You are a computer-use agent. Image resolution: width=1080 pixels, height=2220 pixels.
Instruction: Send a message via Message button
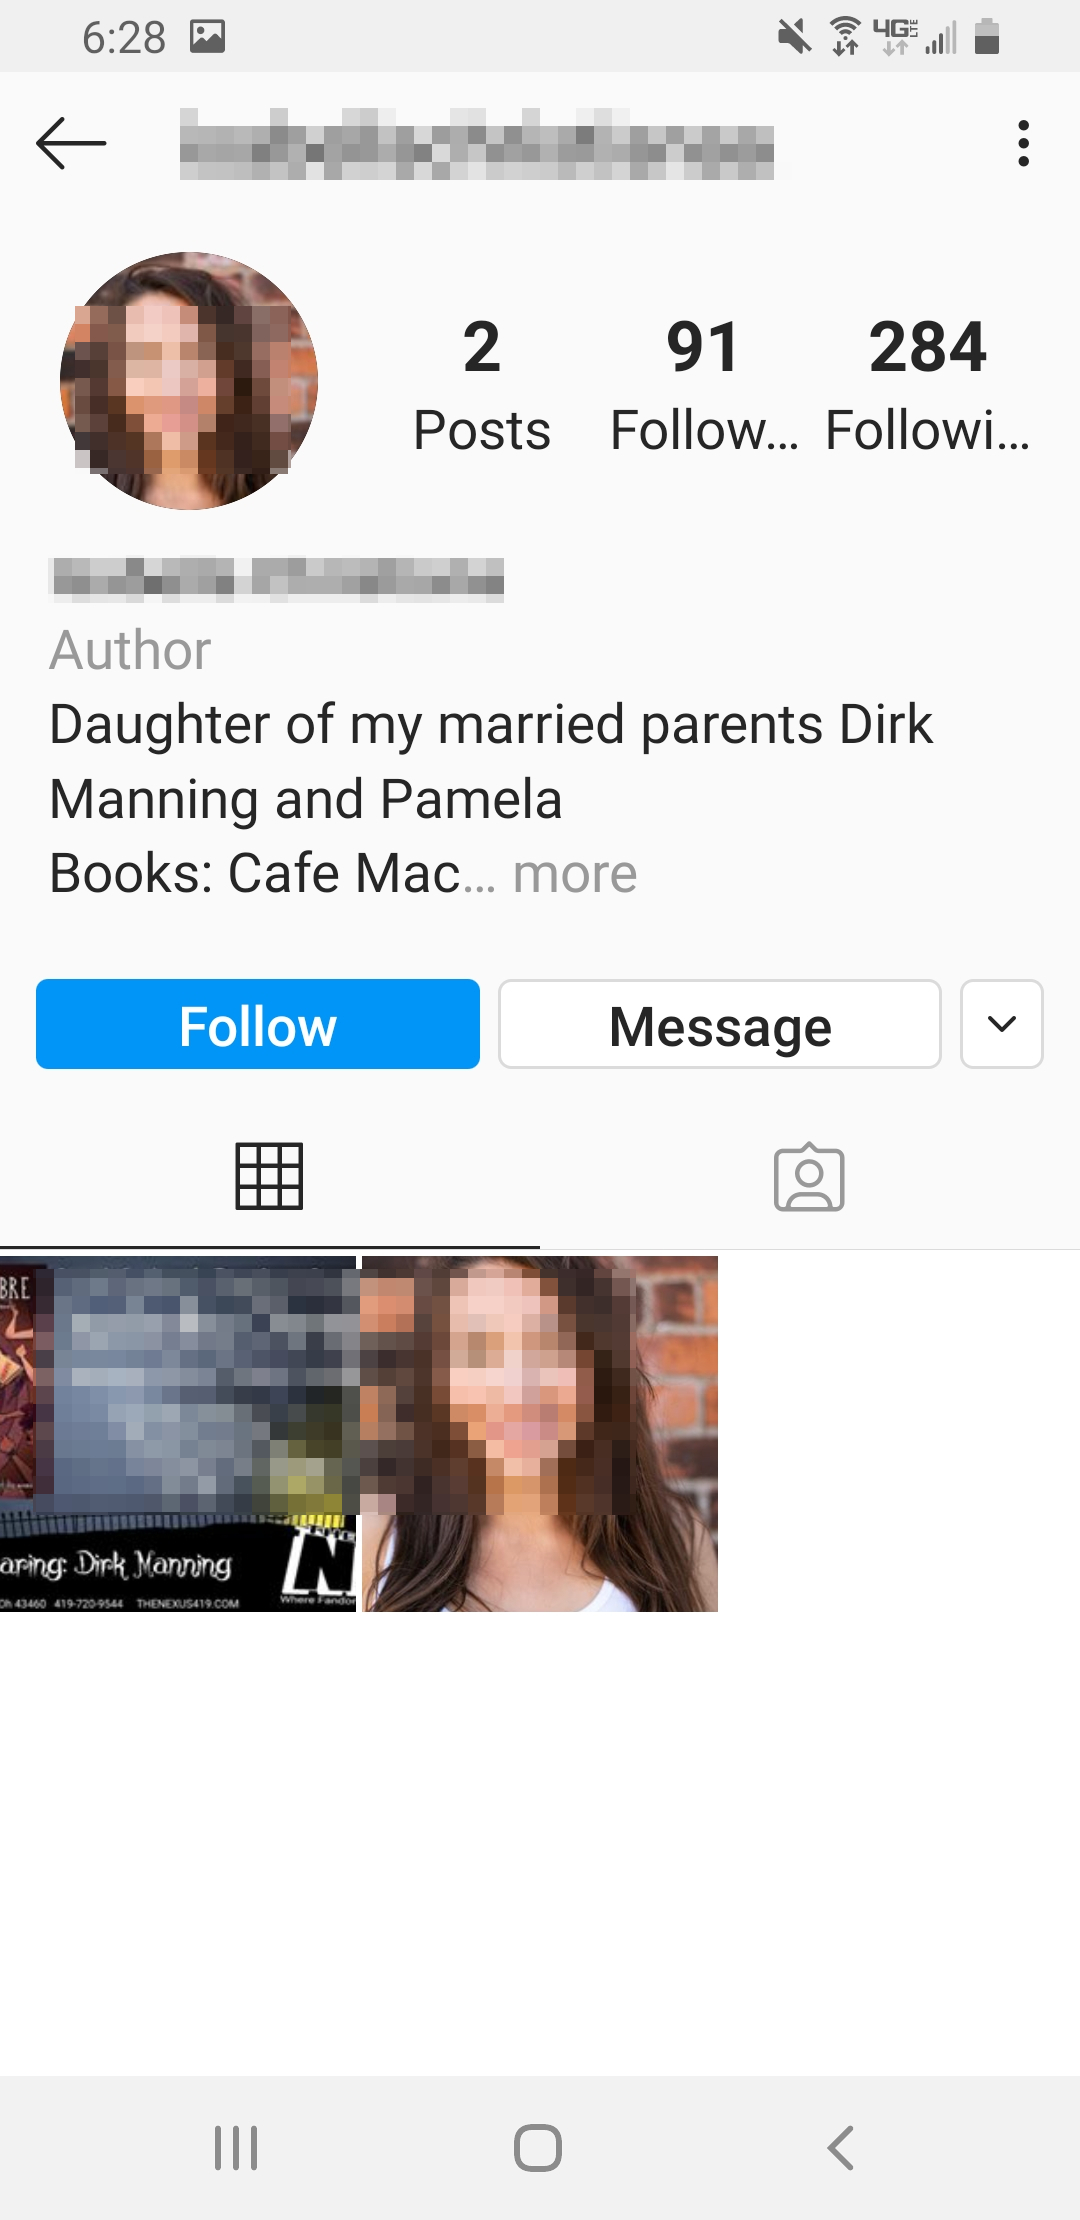(x=720, y=1024)
